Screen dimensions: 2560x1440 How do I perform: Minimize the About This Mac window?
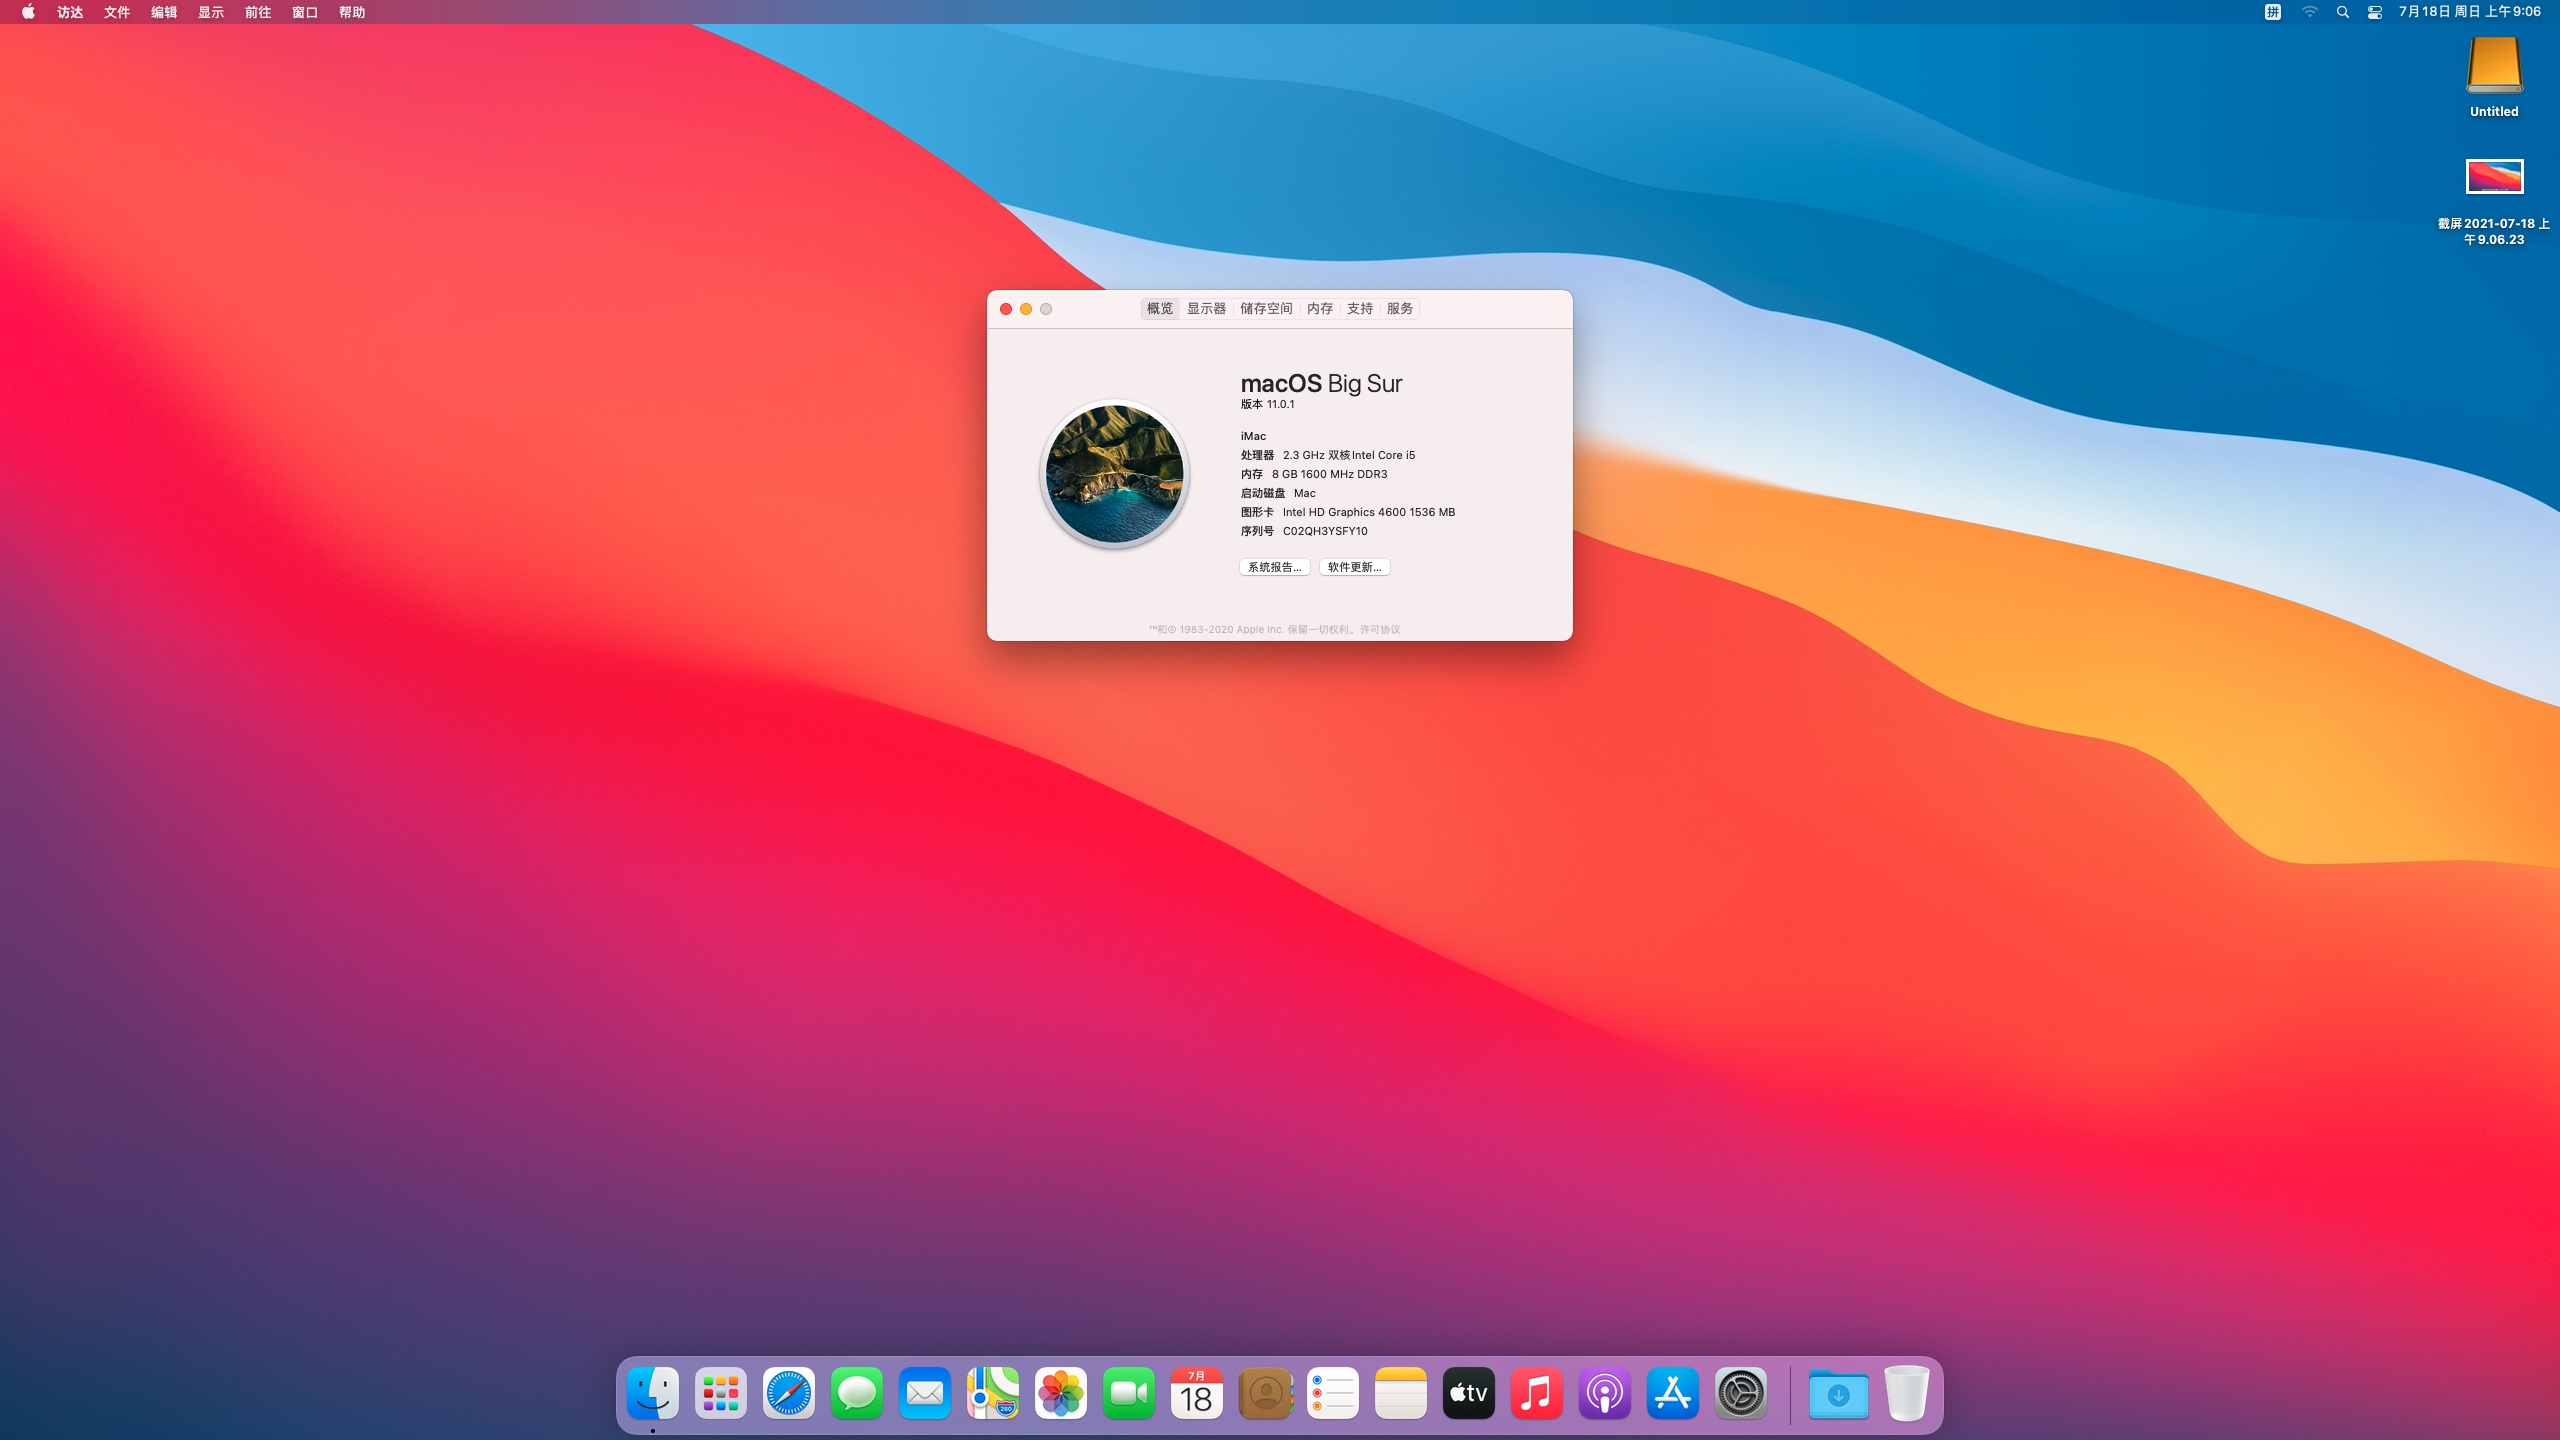point(1026,309)
